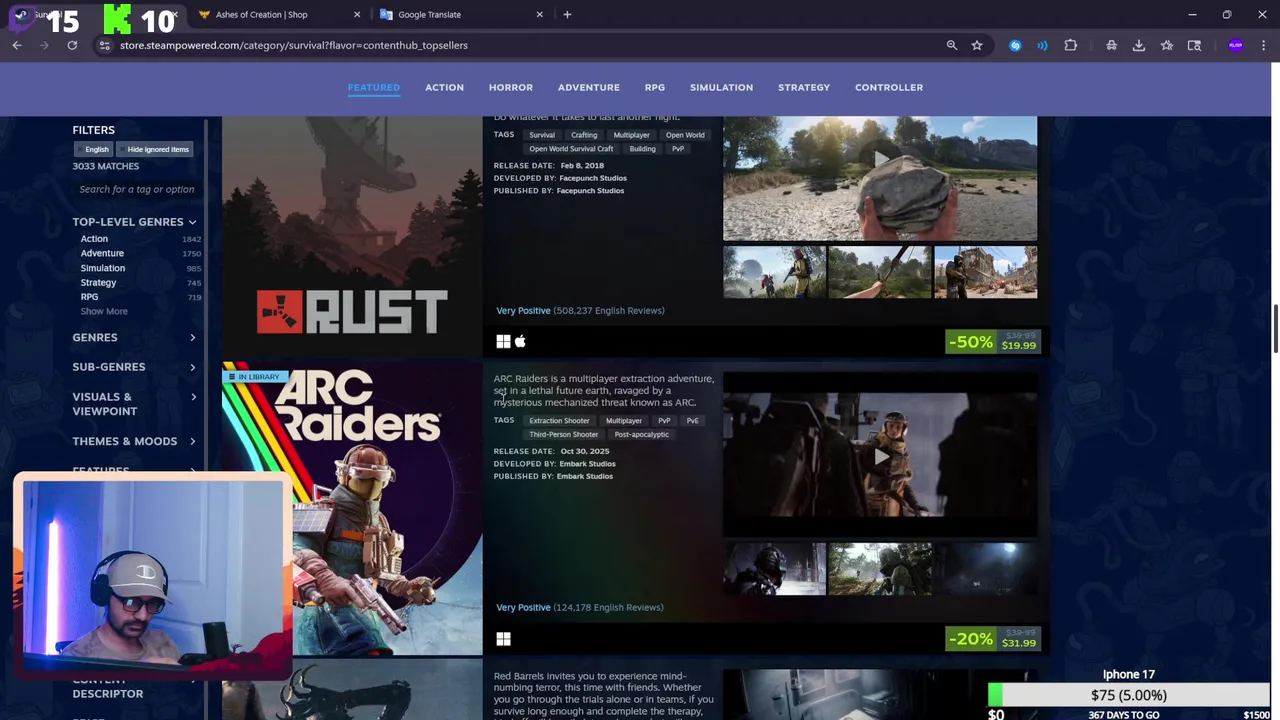Click the Windows platform icon for Rust
The height and width of the screenshot is (720, 1280).
[x=503, y=342]
